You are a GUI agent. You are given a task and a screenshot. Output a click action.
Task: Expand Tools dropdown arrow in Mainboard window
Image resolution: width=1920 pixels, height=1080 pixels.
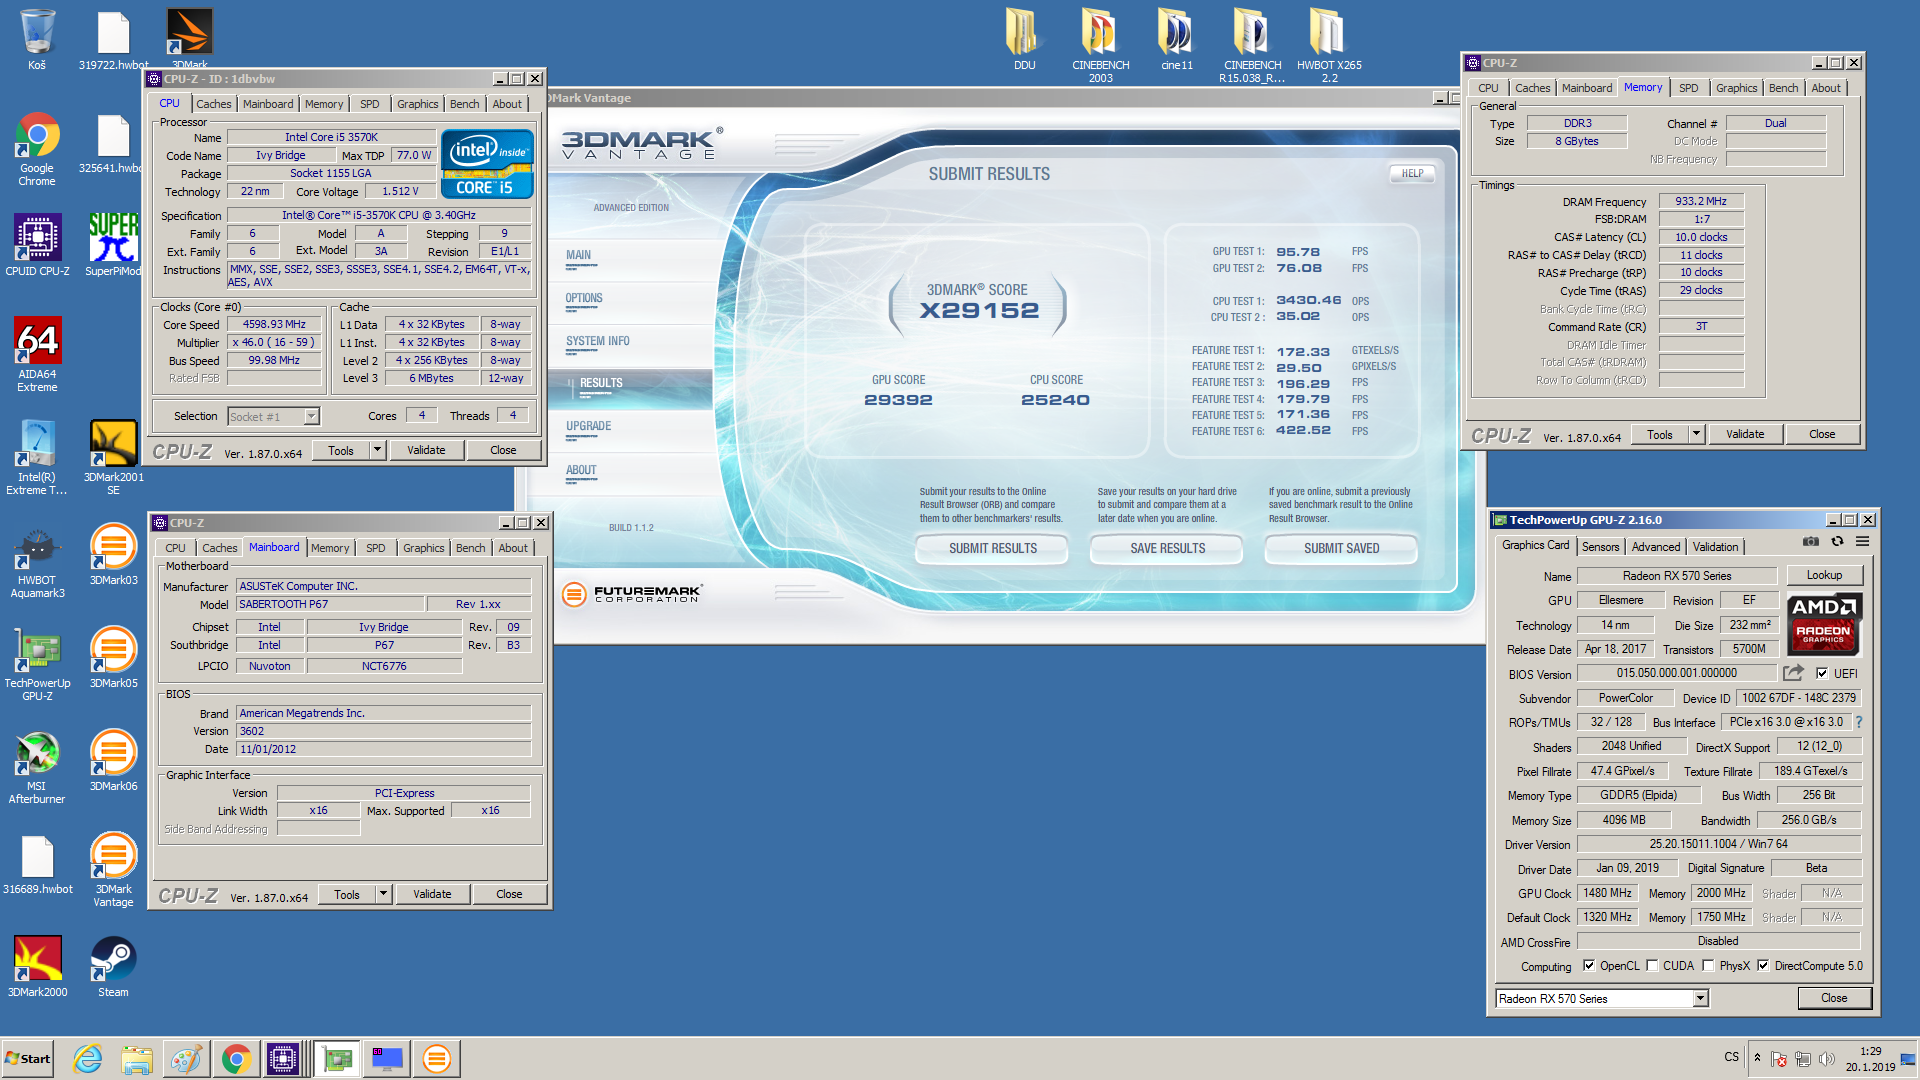(383, 894)
